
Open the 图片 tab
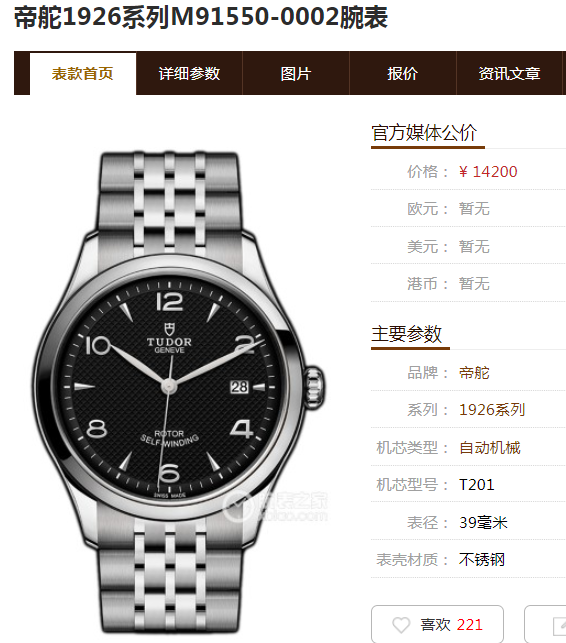click(x=296, y=74)
